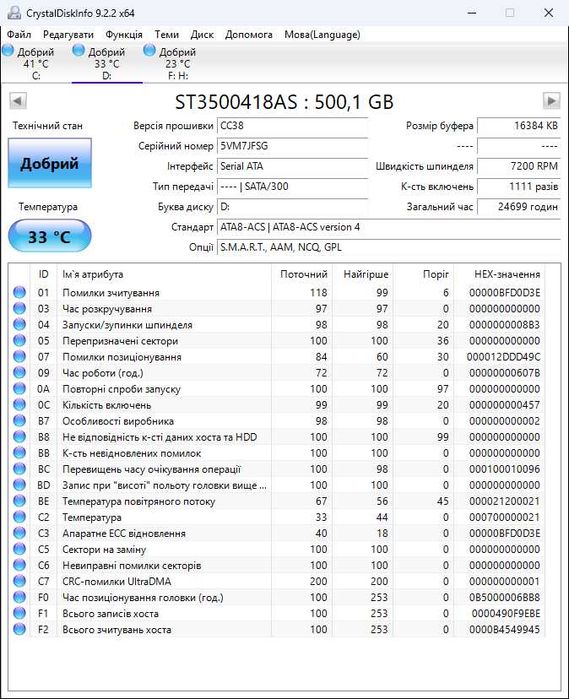Click status orb for attribute B7

click(x=19, y=421)
